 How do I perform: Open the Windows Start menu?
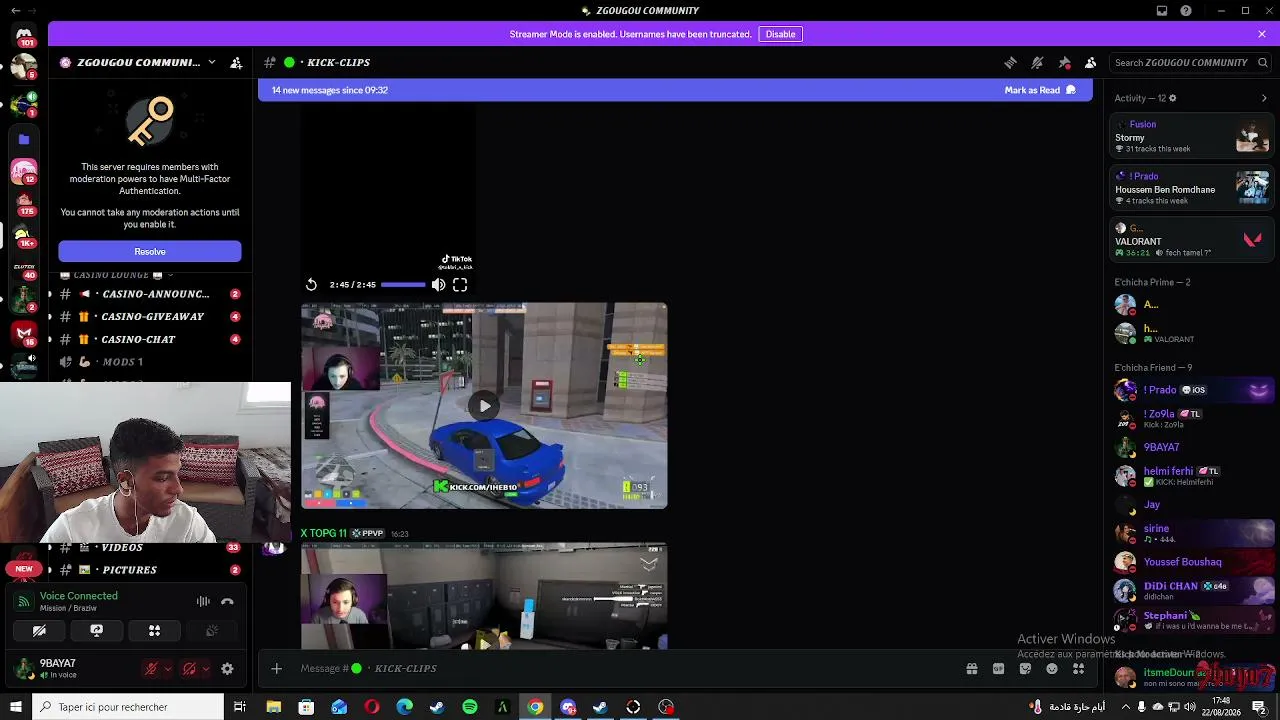point(15,707)
